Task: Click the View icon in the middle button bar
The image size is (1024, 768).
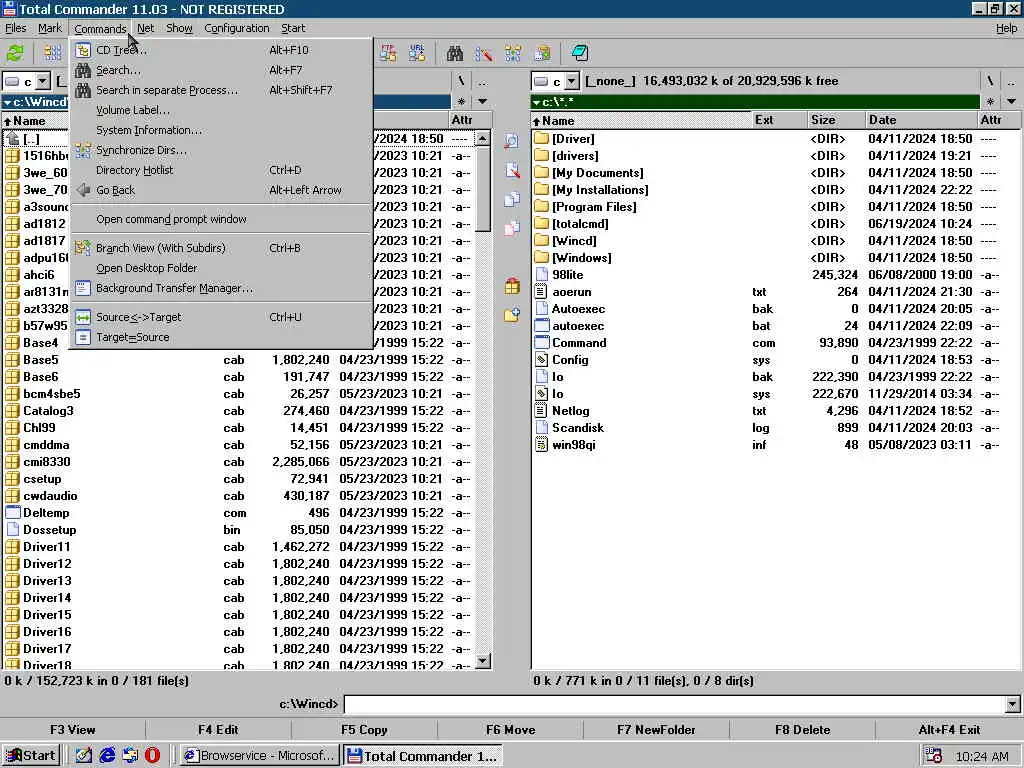Action: 511,141
